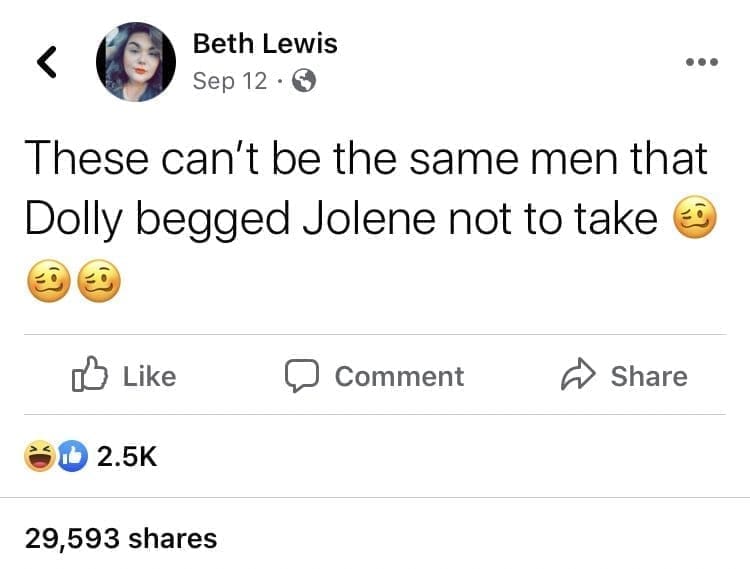Screen dimensions: 750x569
Task: Click the woozy emoji after 'take'
Action: (x=694, y=219)
